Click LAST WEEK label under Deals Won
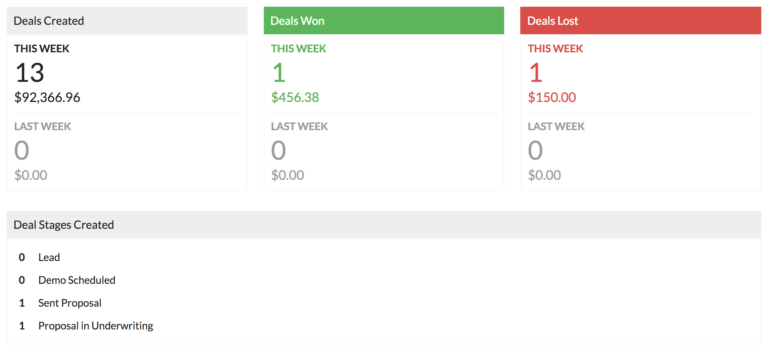This screenshot has width=770, height=361. click(x=300, y=126)
